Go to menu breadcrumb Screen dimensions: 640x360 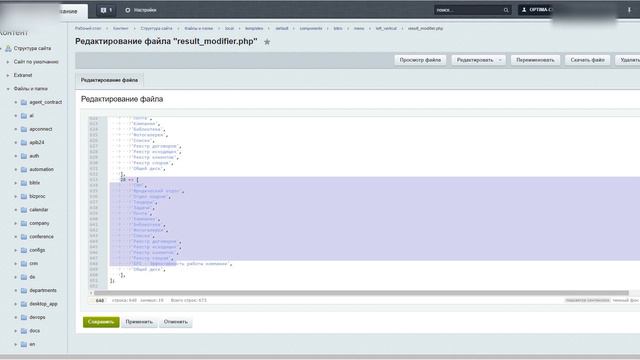359,29
